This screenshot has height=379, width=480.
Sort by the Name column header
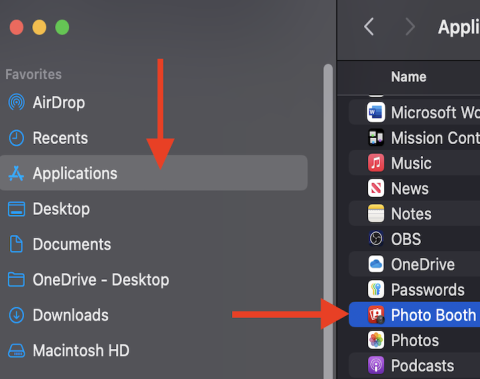coord(409,77)
